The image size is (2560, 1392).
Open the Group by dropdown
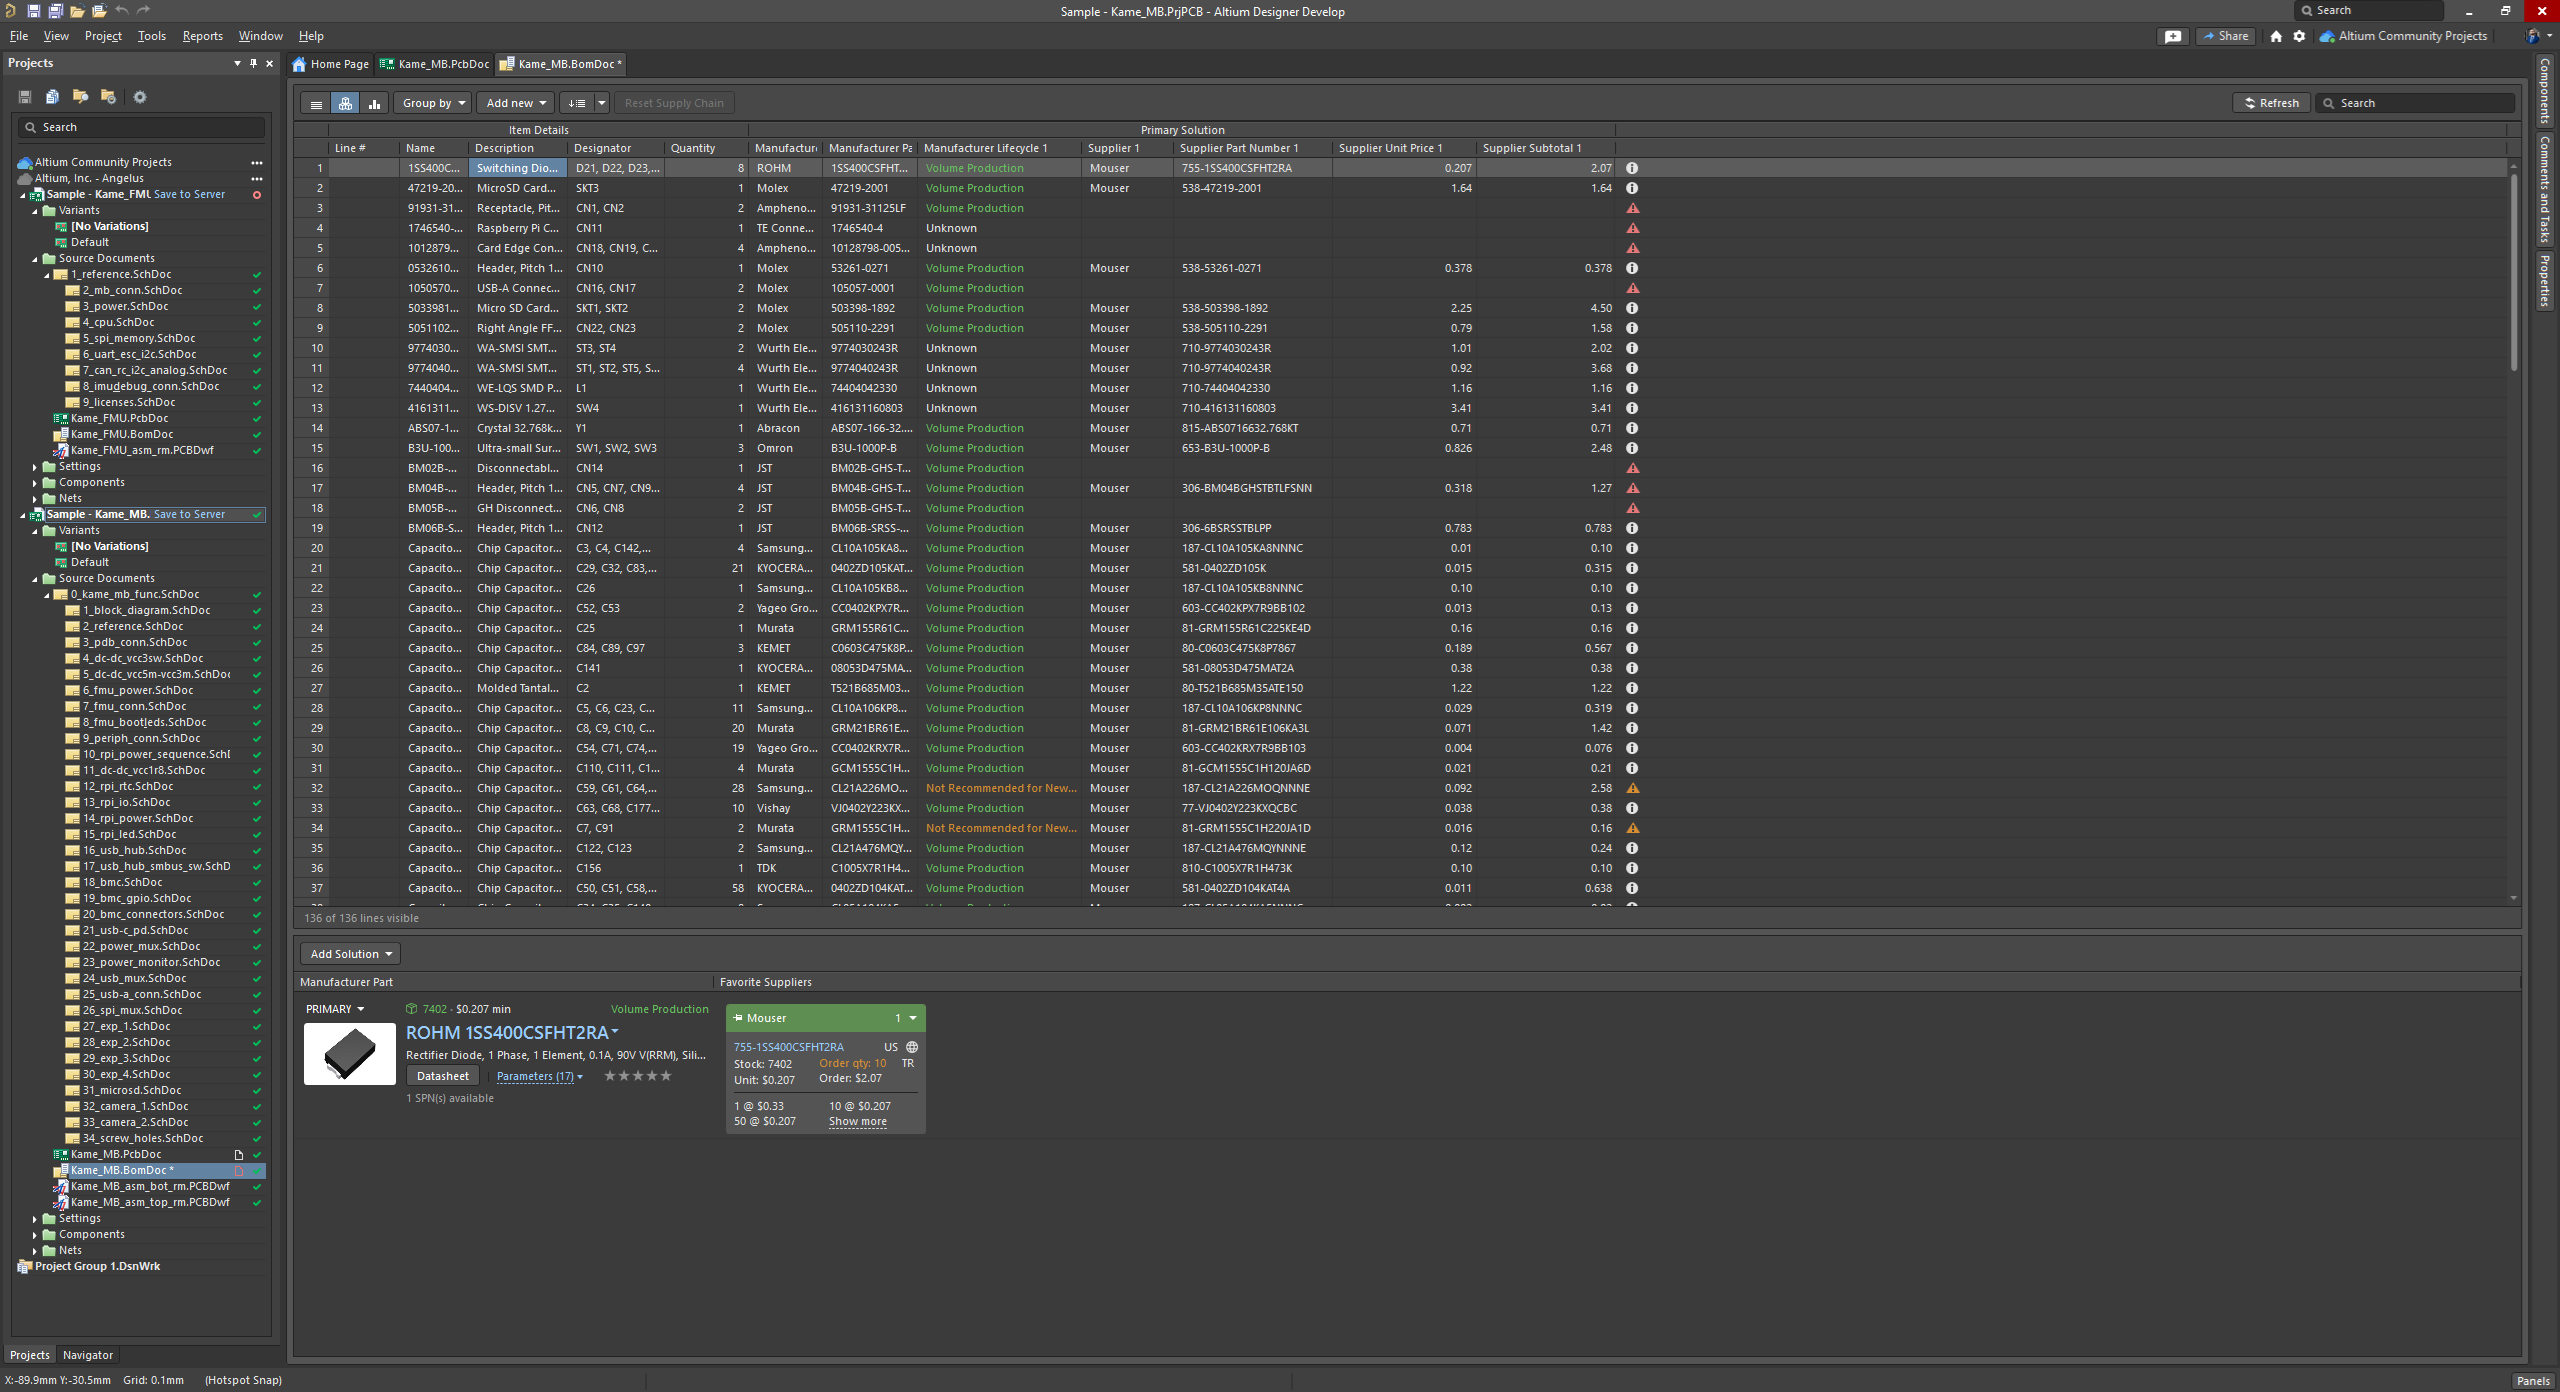(433, 103)
